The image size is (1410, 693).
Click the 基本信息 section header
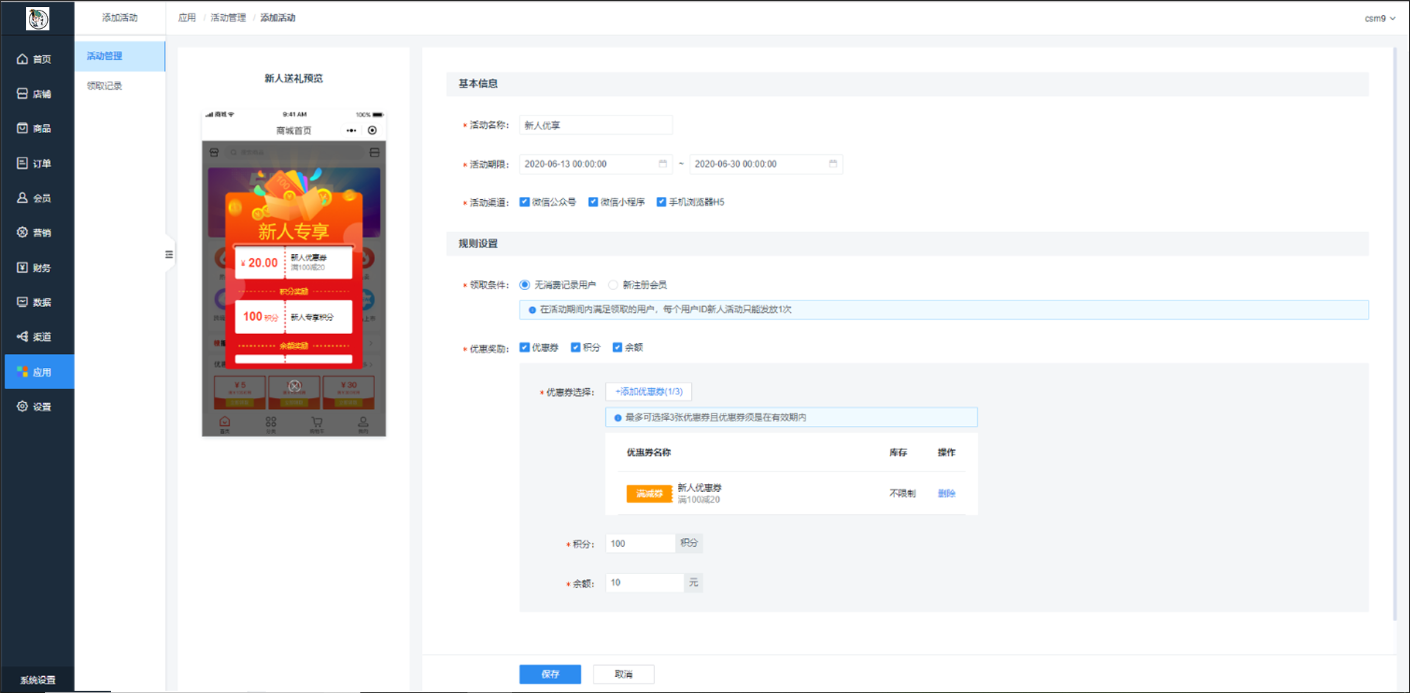click(478, 84)
